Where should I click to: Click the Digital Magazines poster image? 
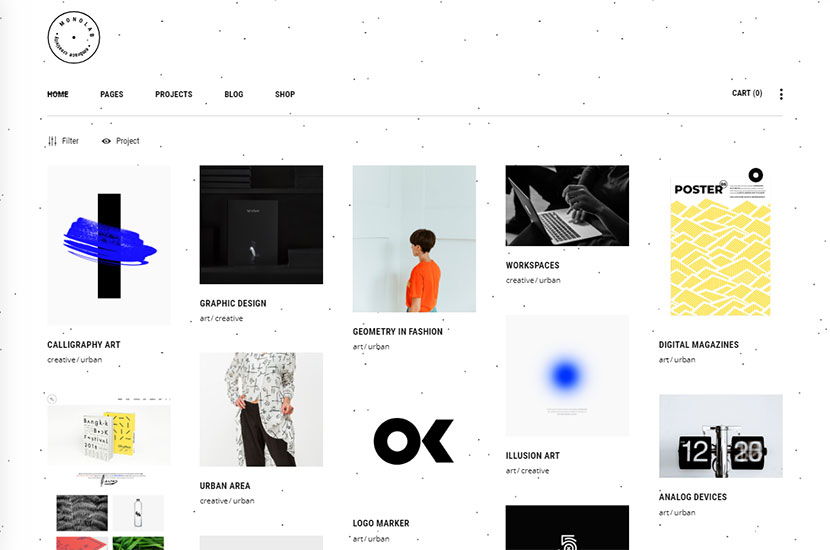tap(720, 241)
